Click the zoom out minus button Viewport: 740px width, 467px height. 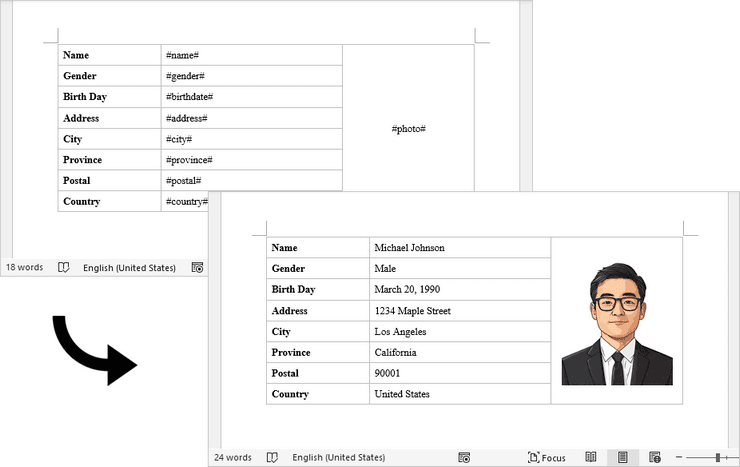680,458
